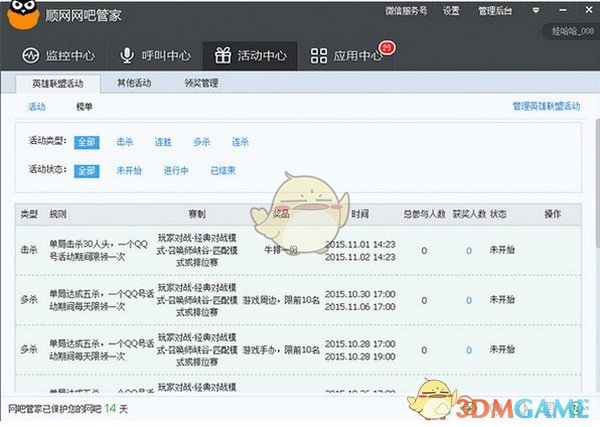The height and width of the screenshot is (427, 600).
Task: Filter activity type by 多杀
Action: coord(202,142)
